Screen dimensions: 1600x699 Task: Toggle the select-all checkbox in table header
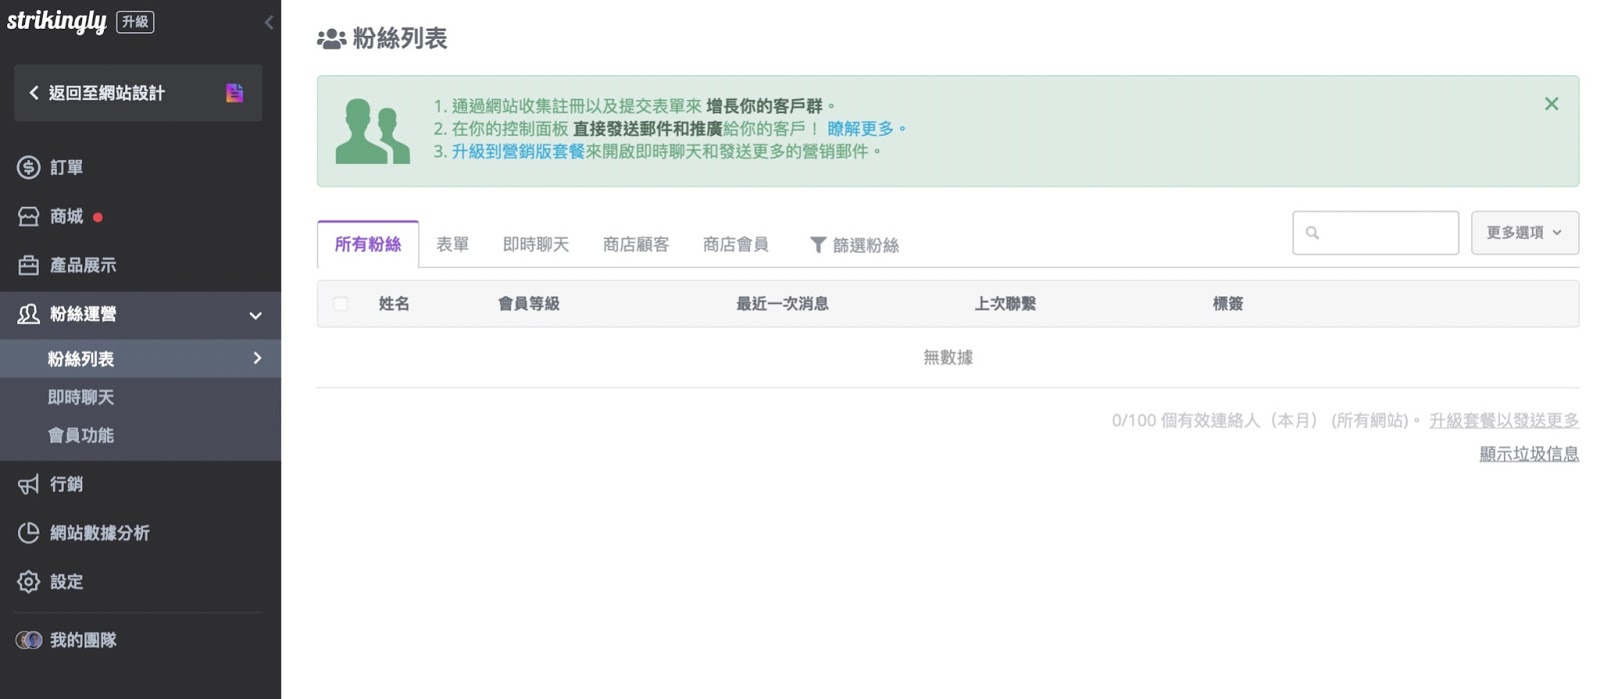click(341, 304)
